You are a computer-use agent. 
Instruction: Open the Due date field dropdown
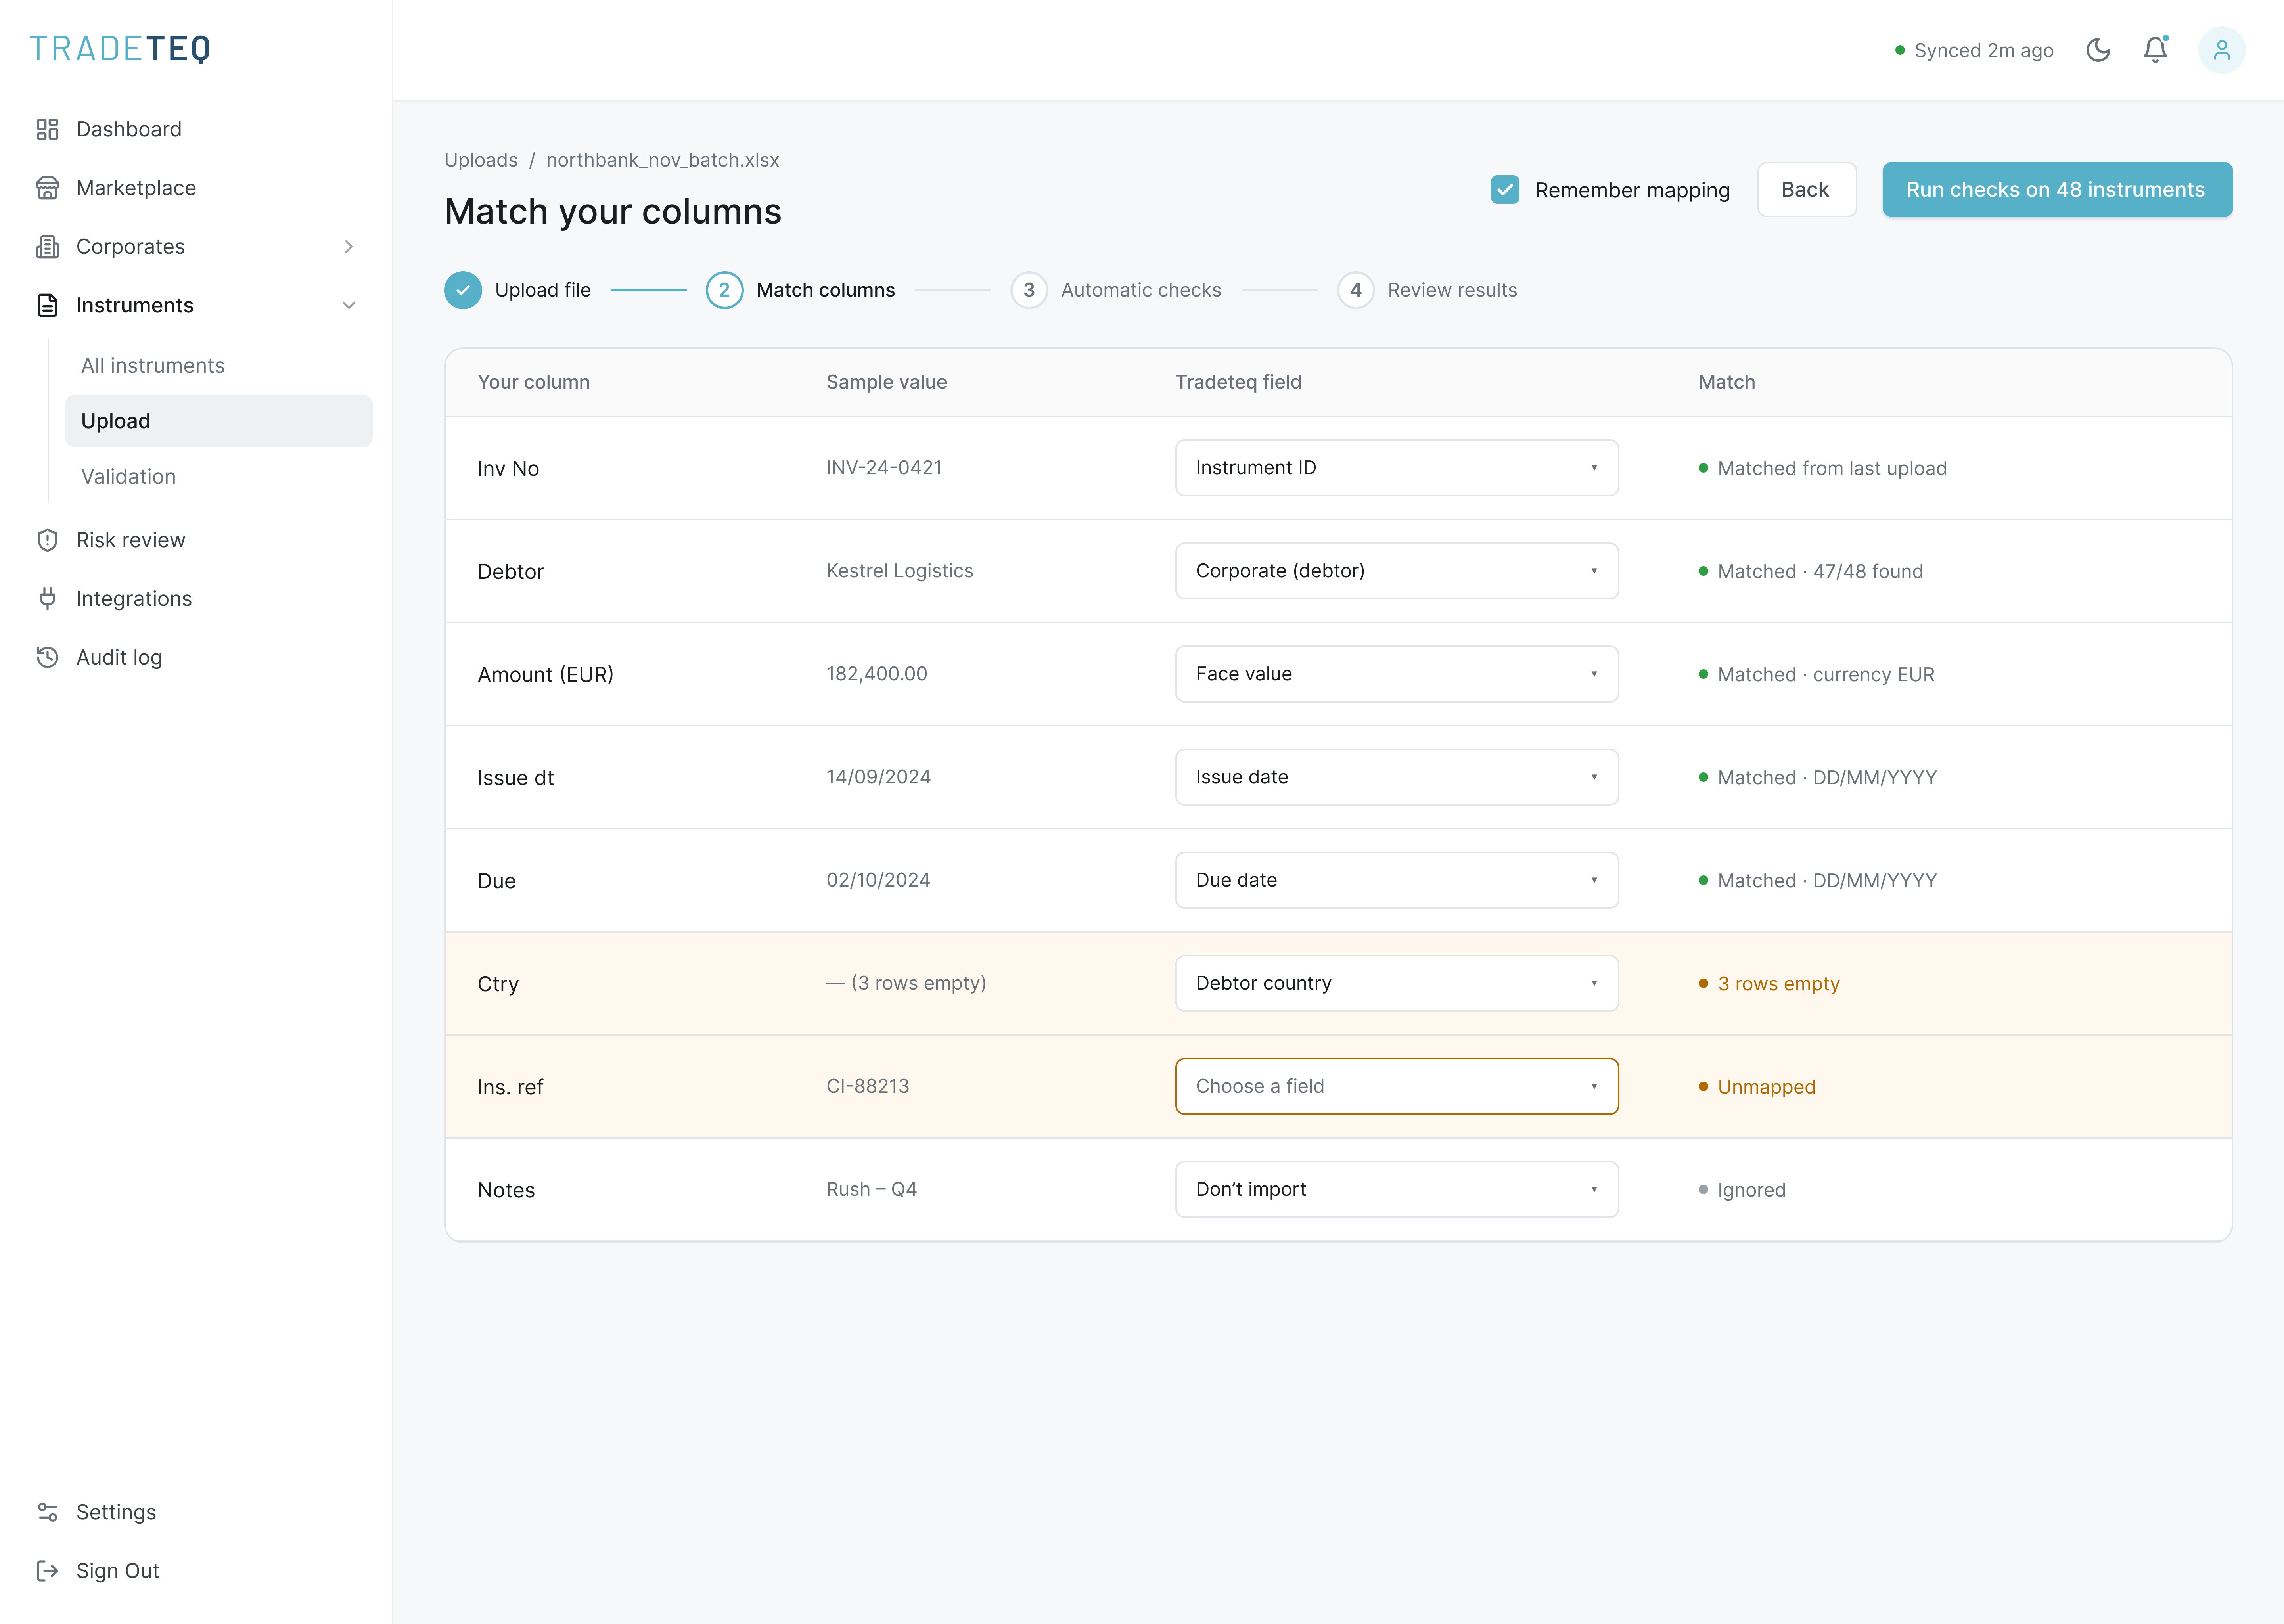(1397, 880)
